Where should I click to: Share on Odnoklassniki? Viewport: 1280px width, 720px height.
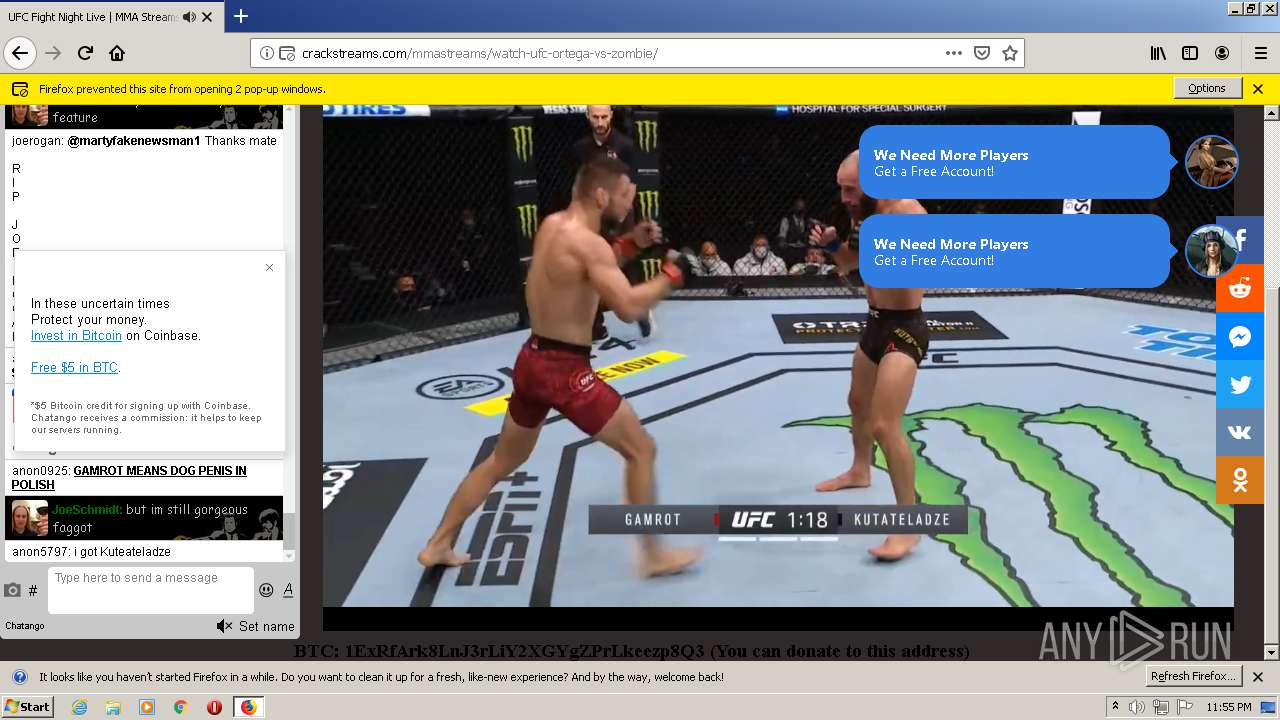(1240, 480)
